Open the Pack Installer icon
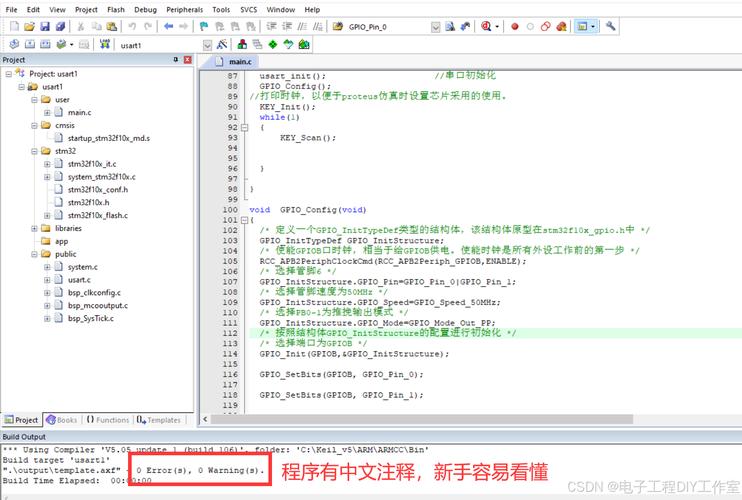 point(304,44)
